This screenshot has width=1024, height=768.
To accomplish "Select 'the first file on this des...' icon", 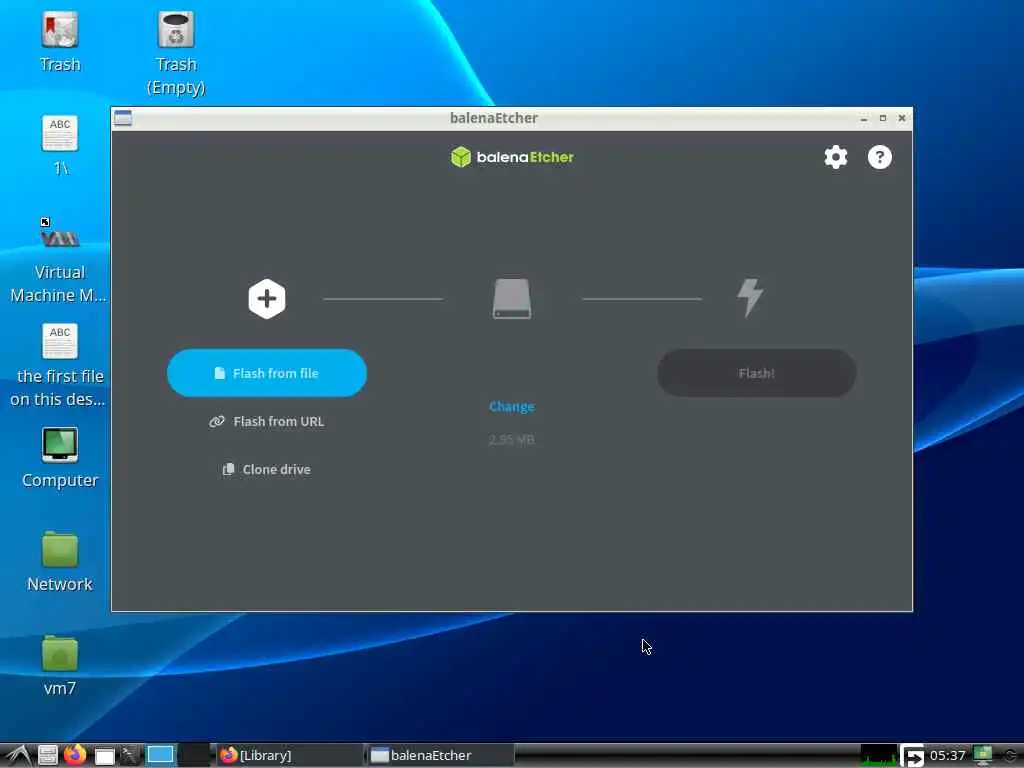I will click(x=59, y=366).
